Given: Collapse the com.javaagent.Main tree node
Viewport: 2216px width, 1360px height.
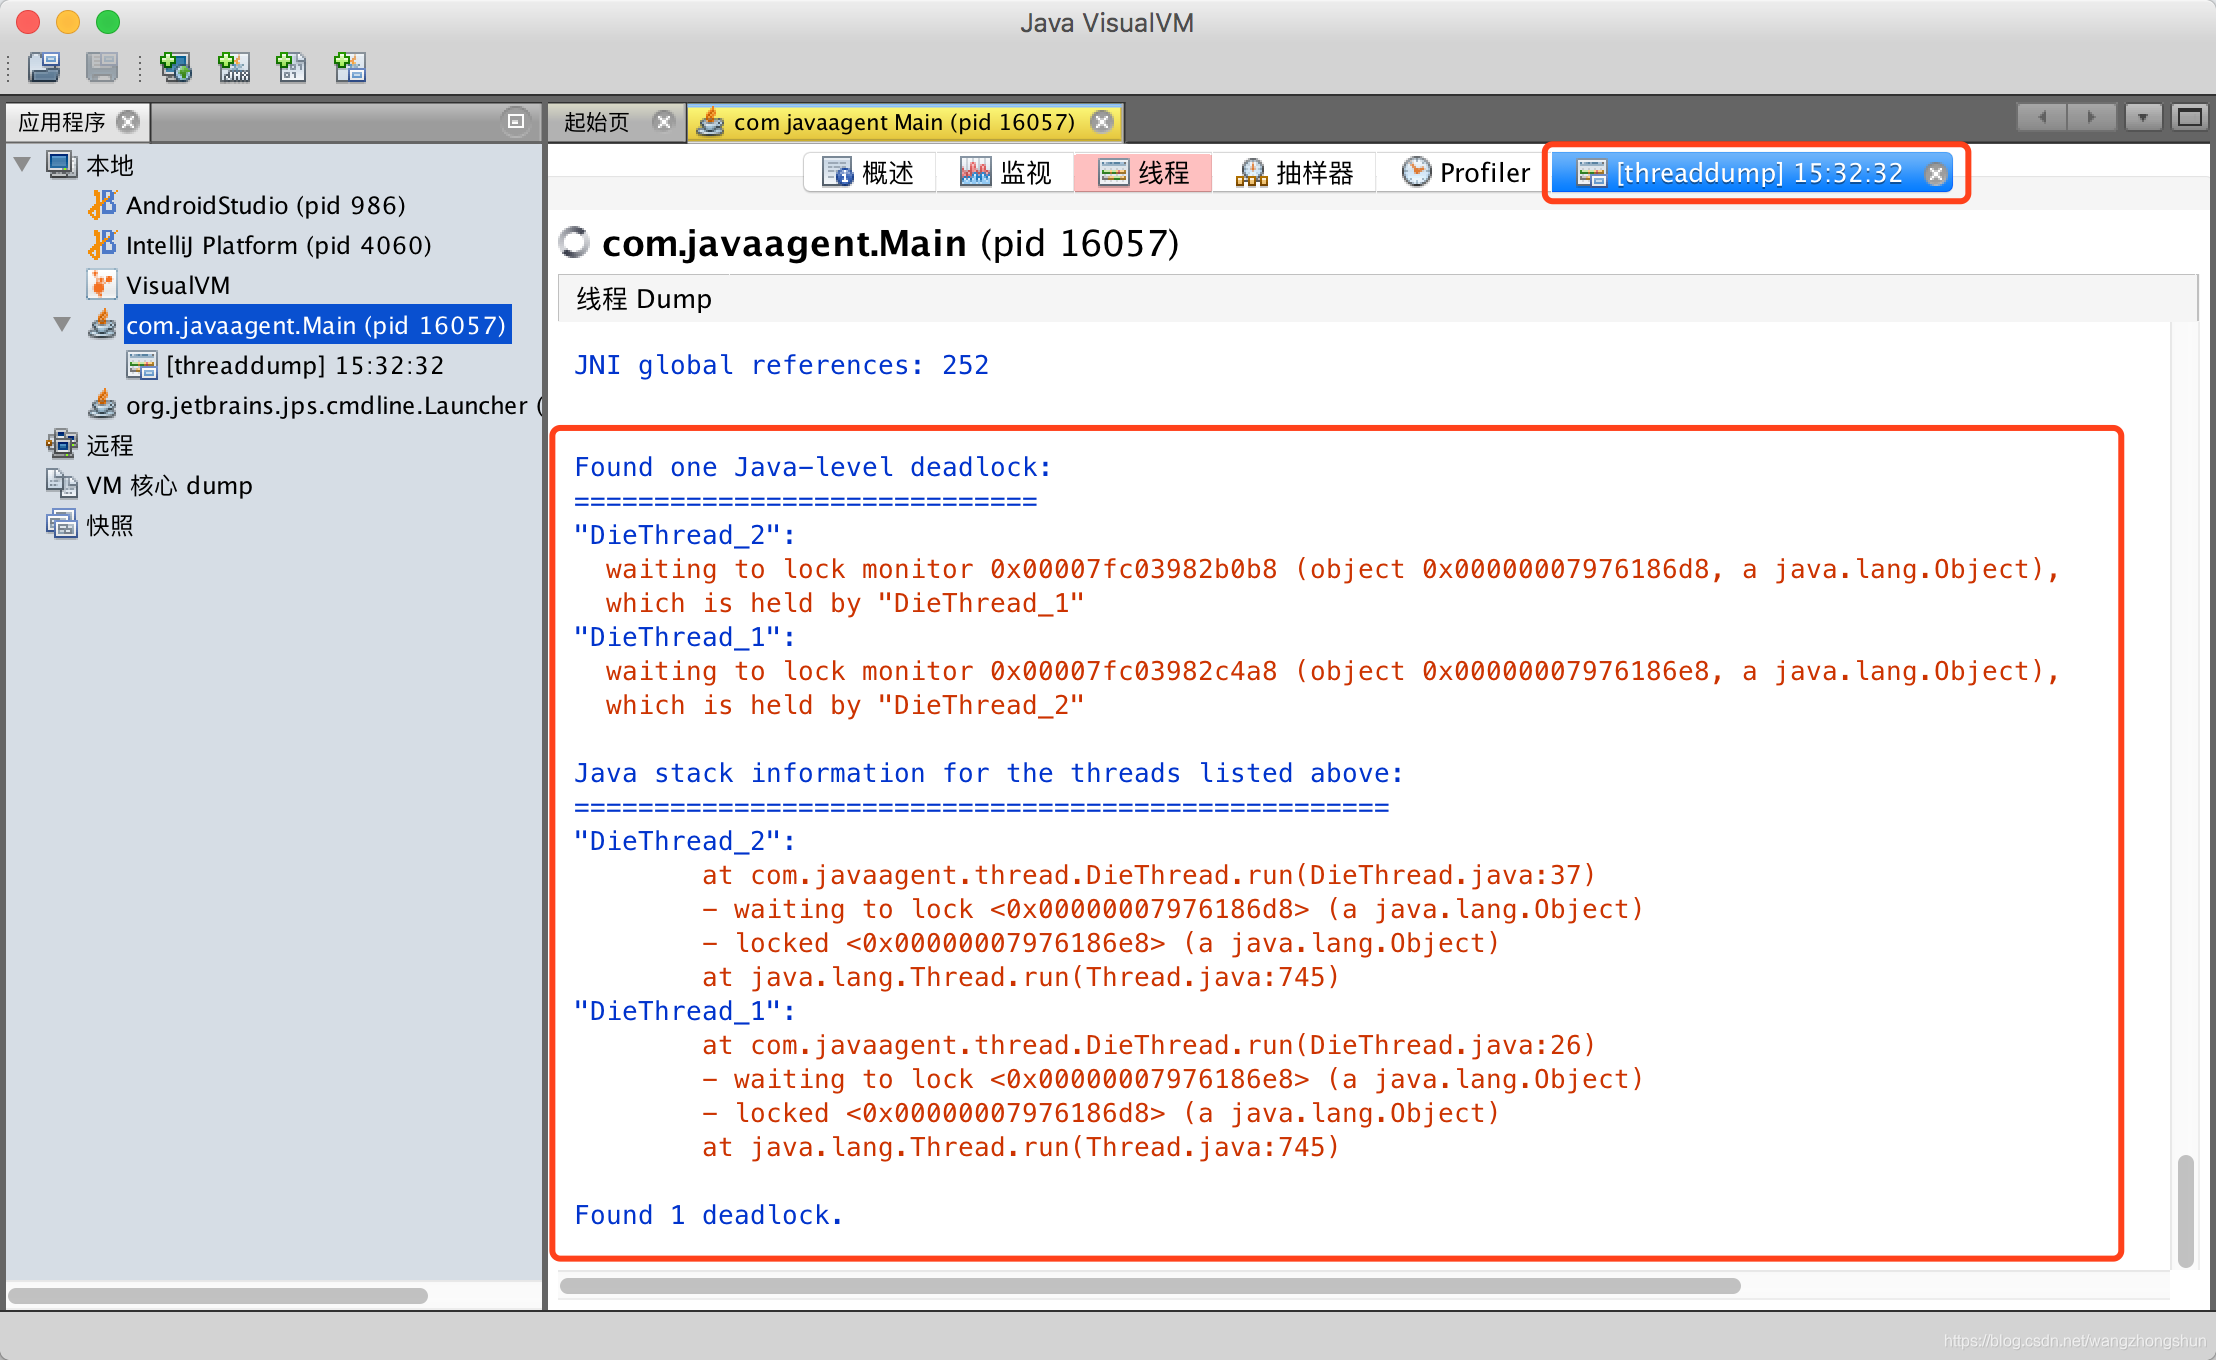Looking at the screenshot, I should click(x=63, y=324).
